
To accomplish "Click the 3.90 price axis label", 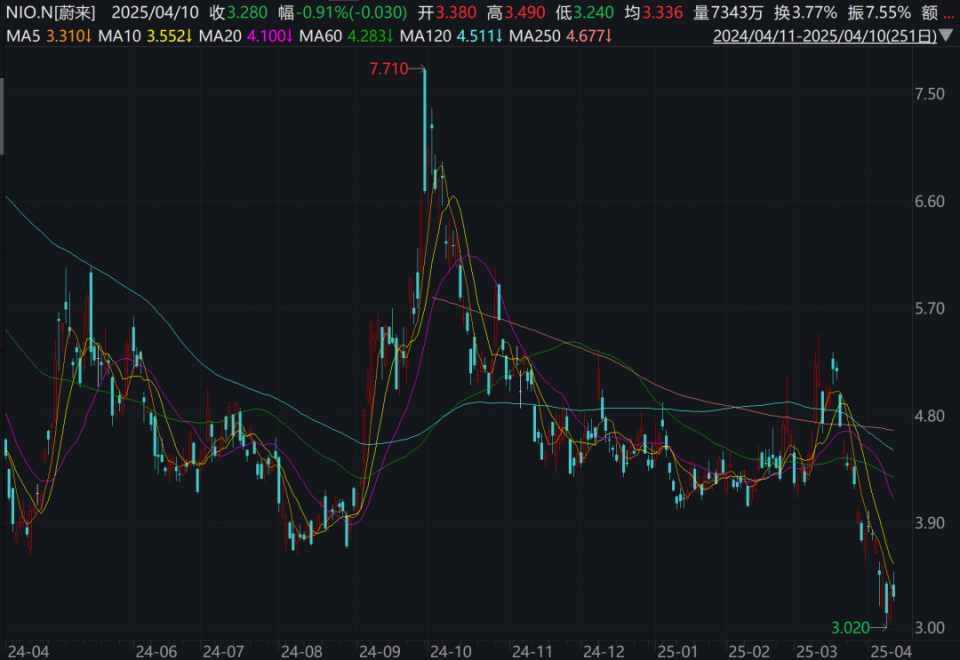I will point(929,523).
